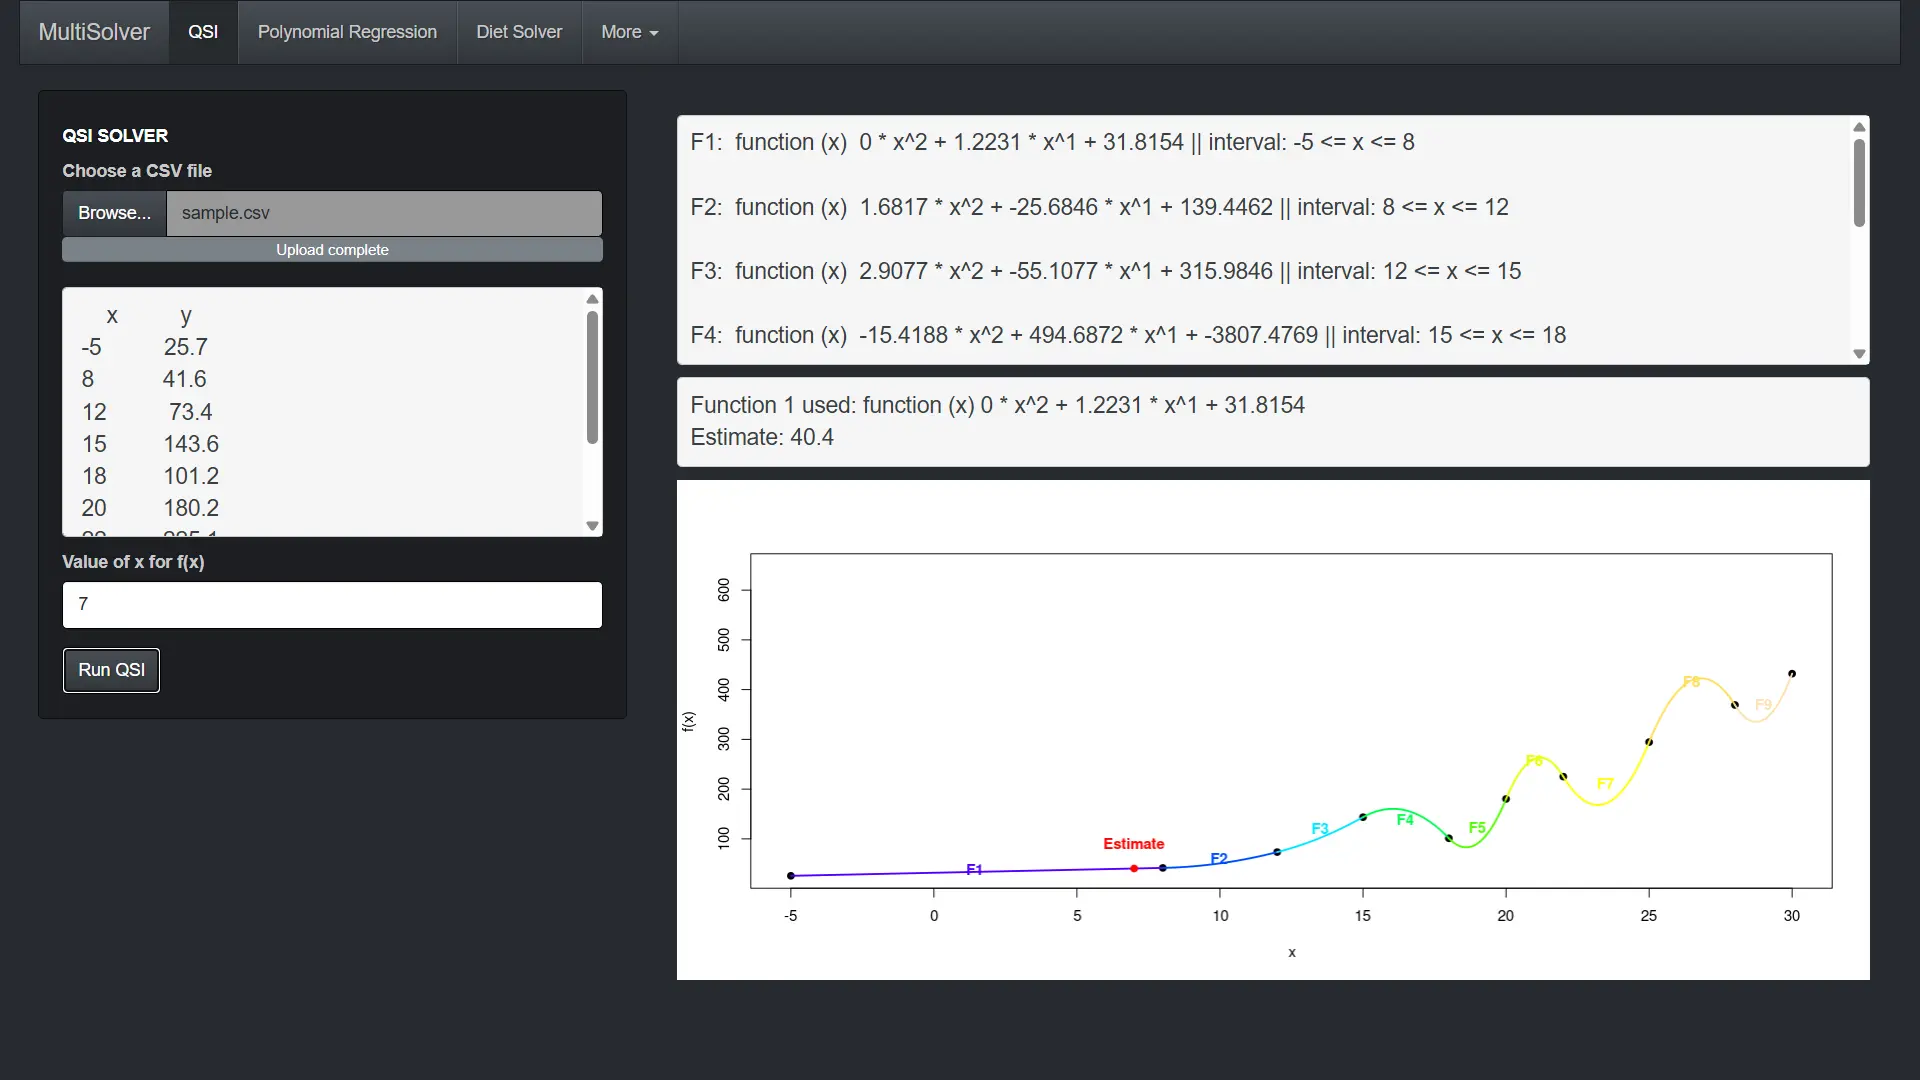
Task: Select the sample.csv filename field
Action: (x=384, y=213)
